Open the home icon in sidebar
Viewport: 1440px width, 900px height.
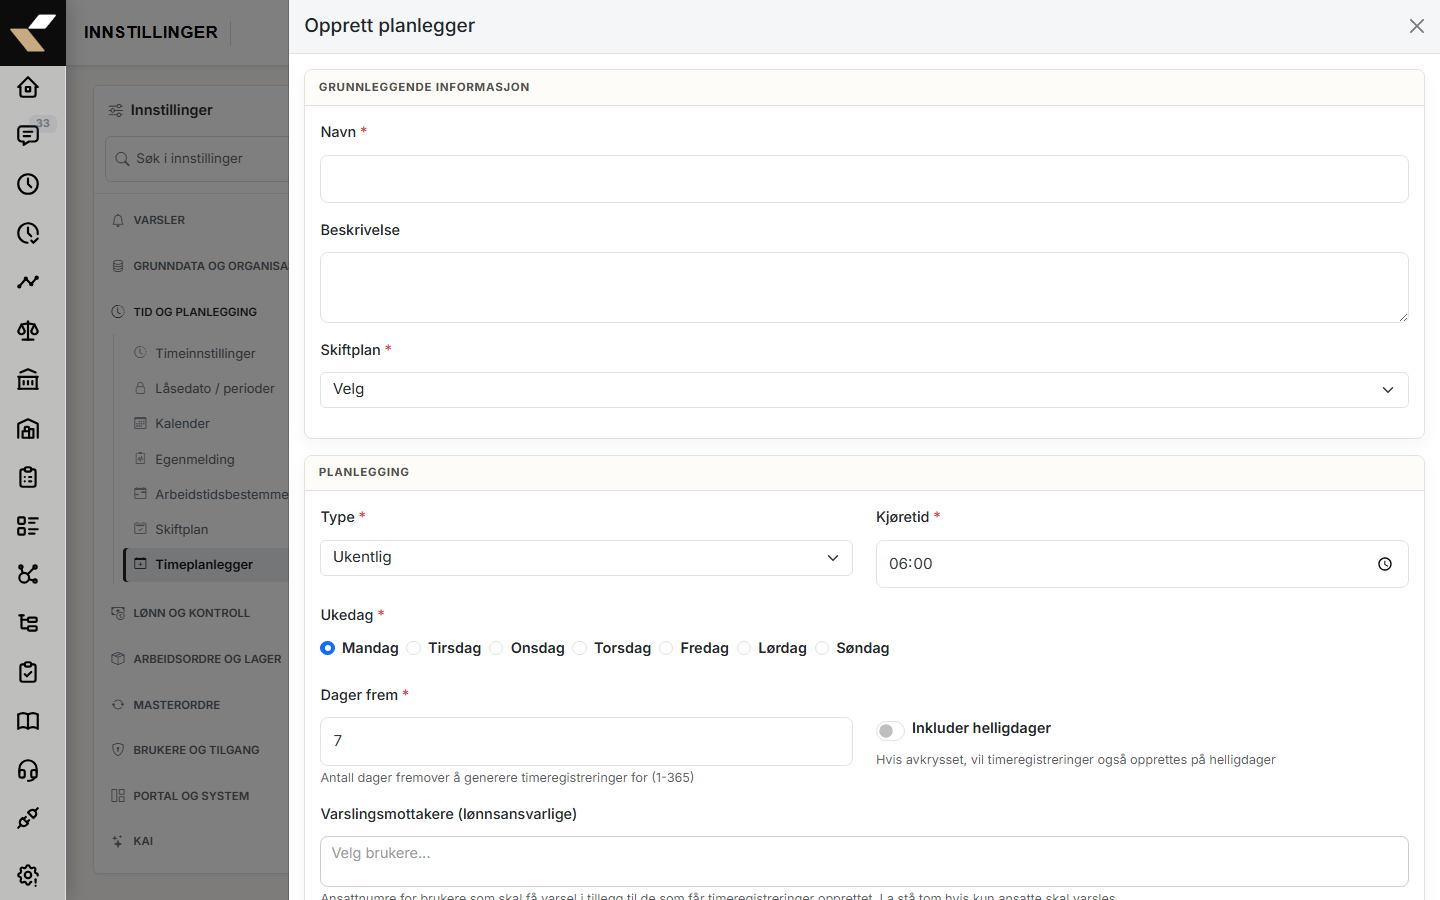(28, 87)
